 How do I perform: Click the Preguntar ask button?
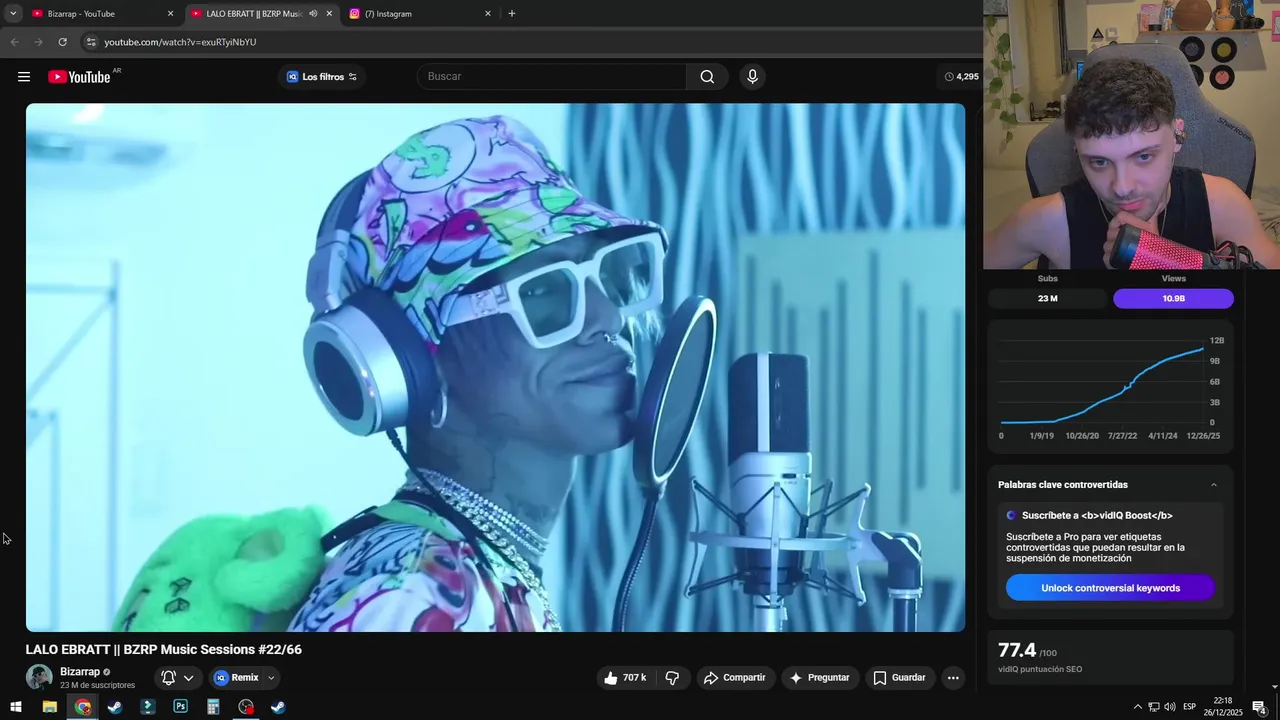pyautogui.click(x=820, y=678)
